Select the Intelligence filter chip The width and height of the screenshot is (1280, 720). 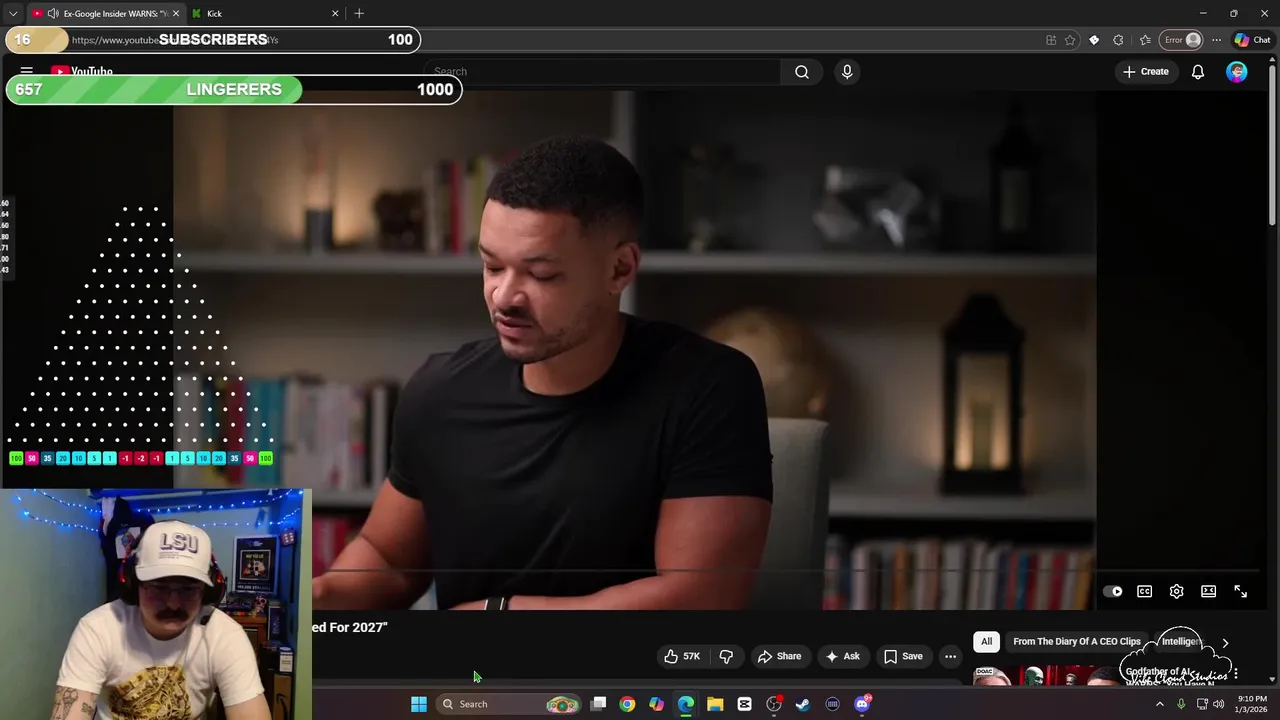click(1180, 641)
